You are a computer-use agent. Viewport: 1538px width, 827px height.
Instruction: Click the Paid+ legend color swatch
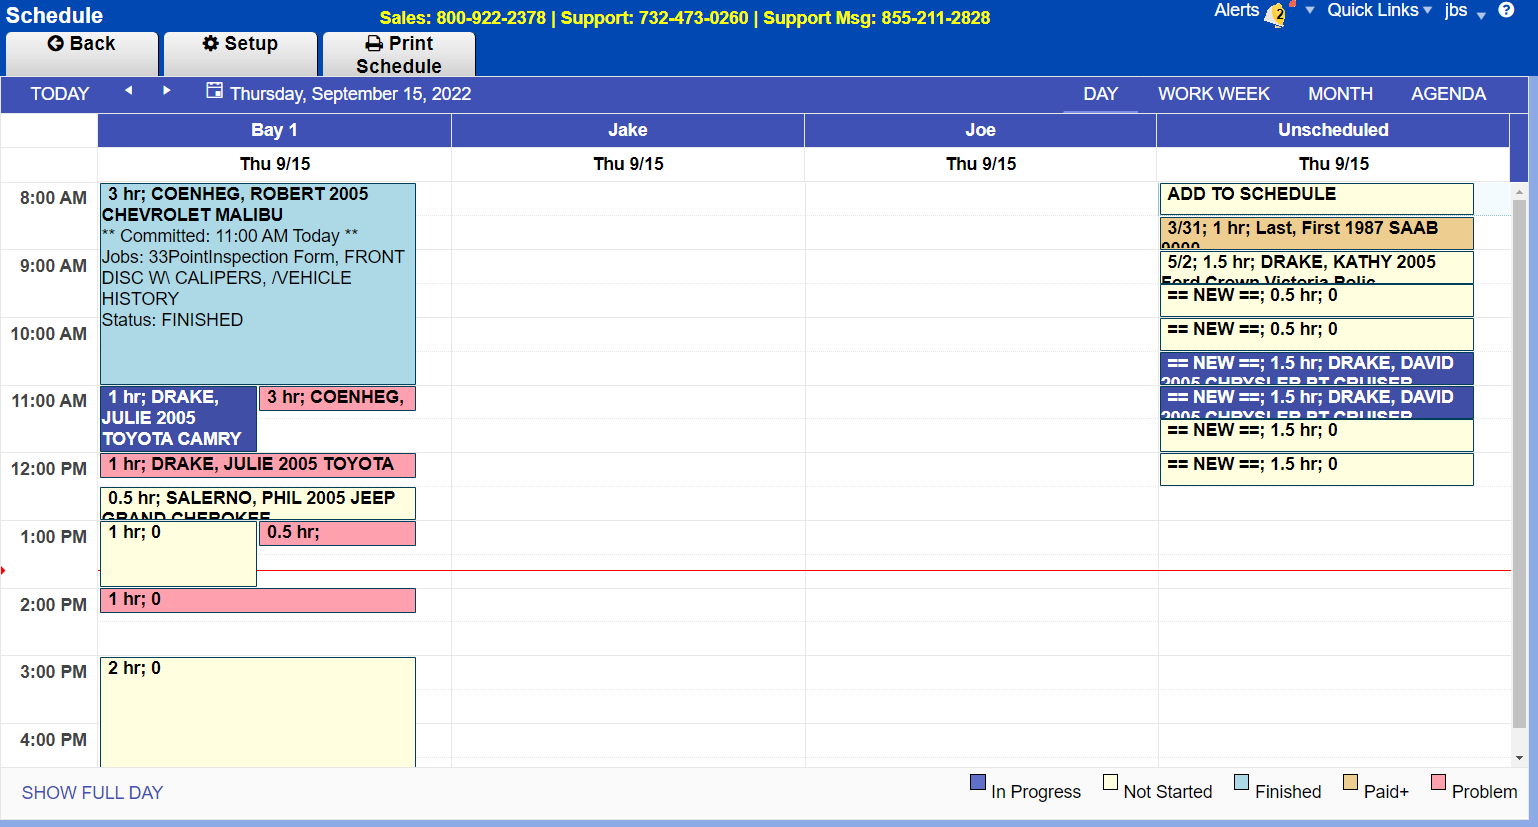tap(1350, 783)
